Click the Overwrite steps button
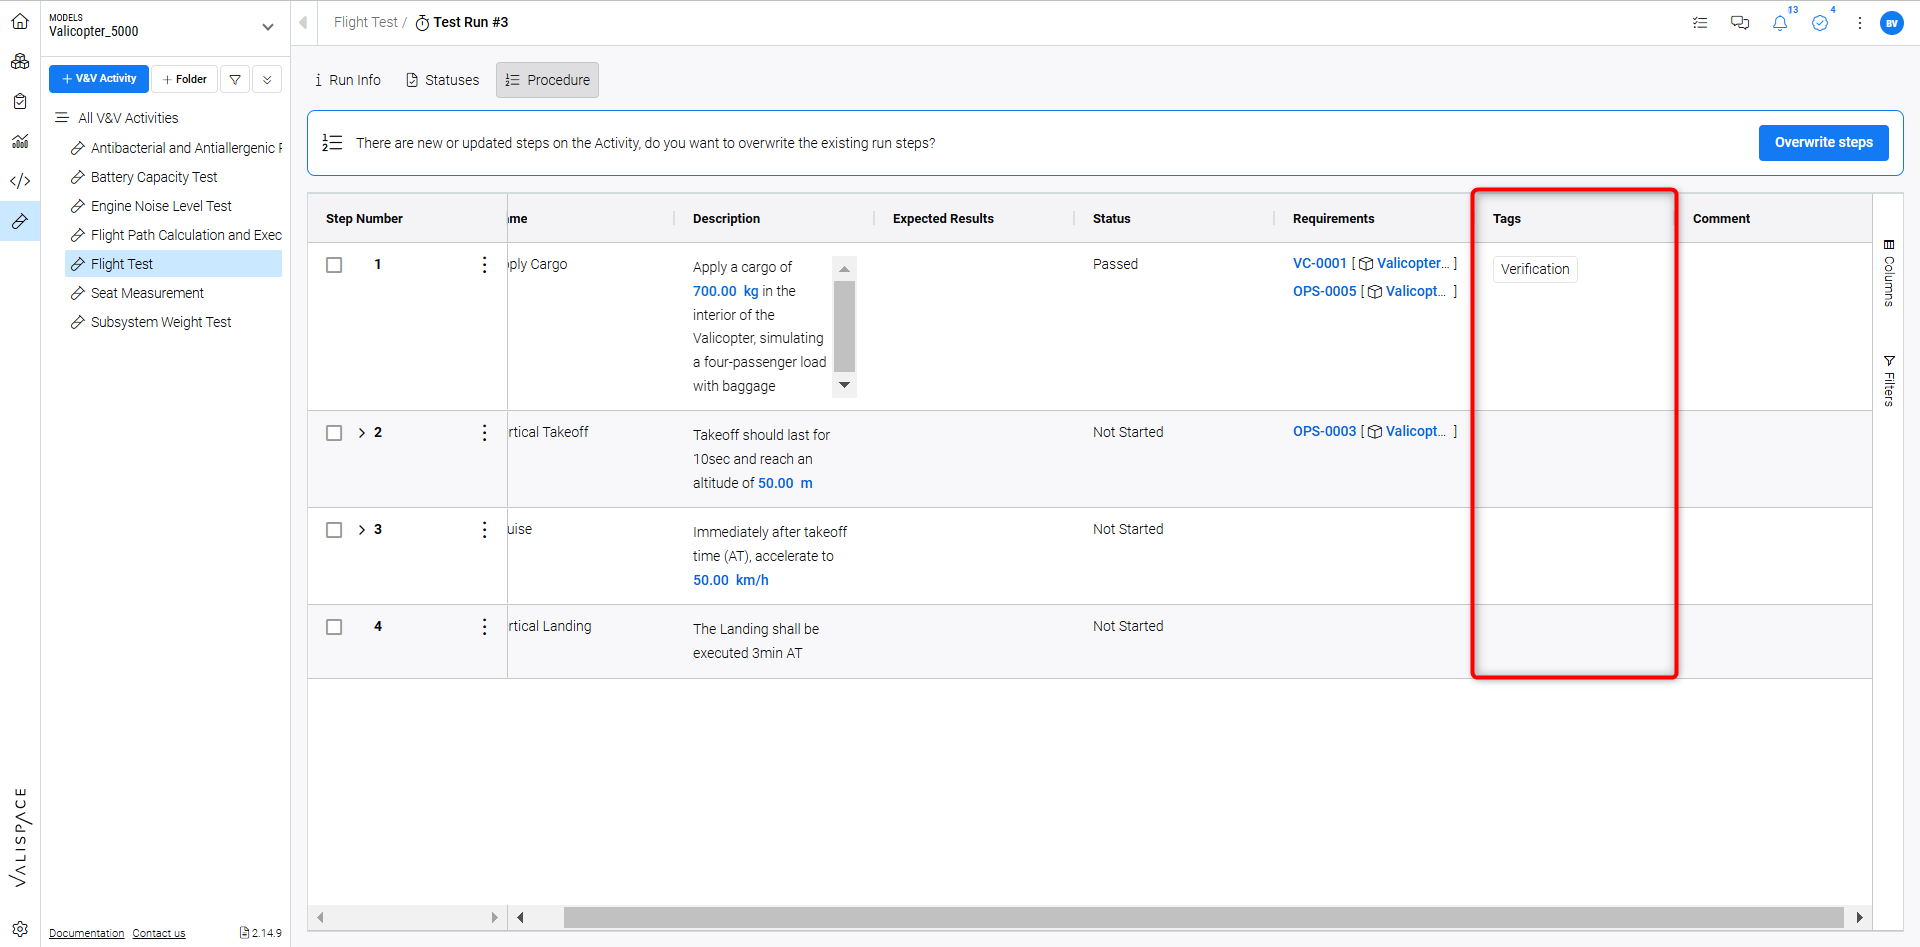The height and width of the screenshot is (947, 1920). point(1823,143)
